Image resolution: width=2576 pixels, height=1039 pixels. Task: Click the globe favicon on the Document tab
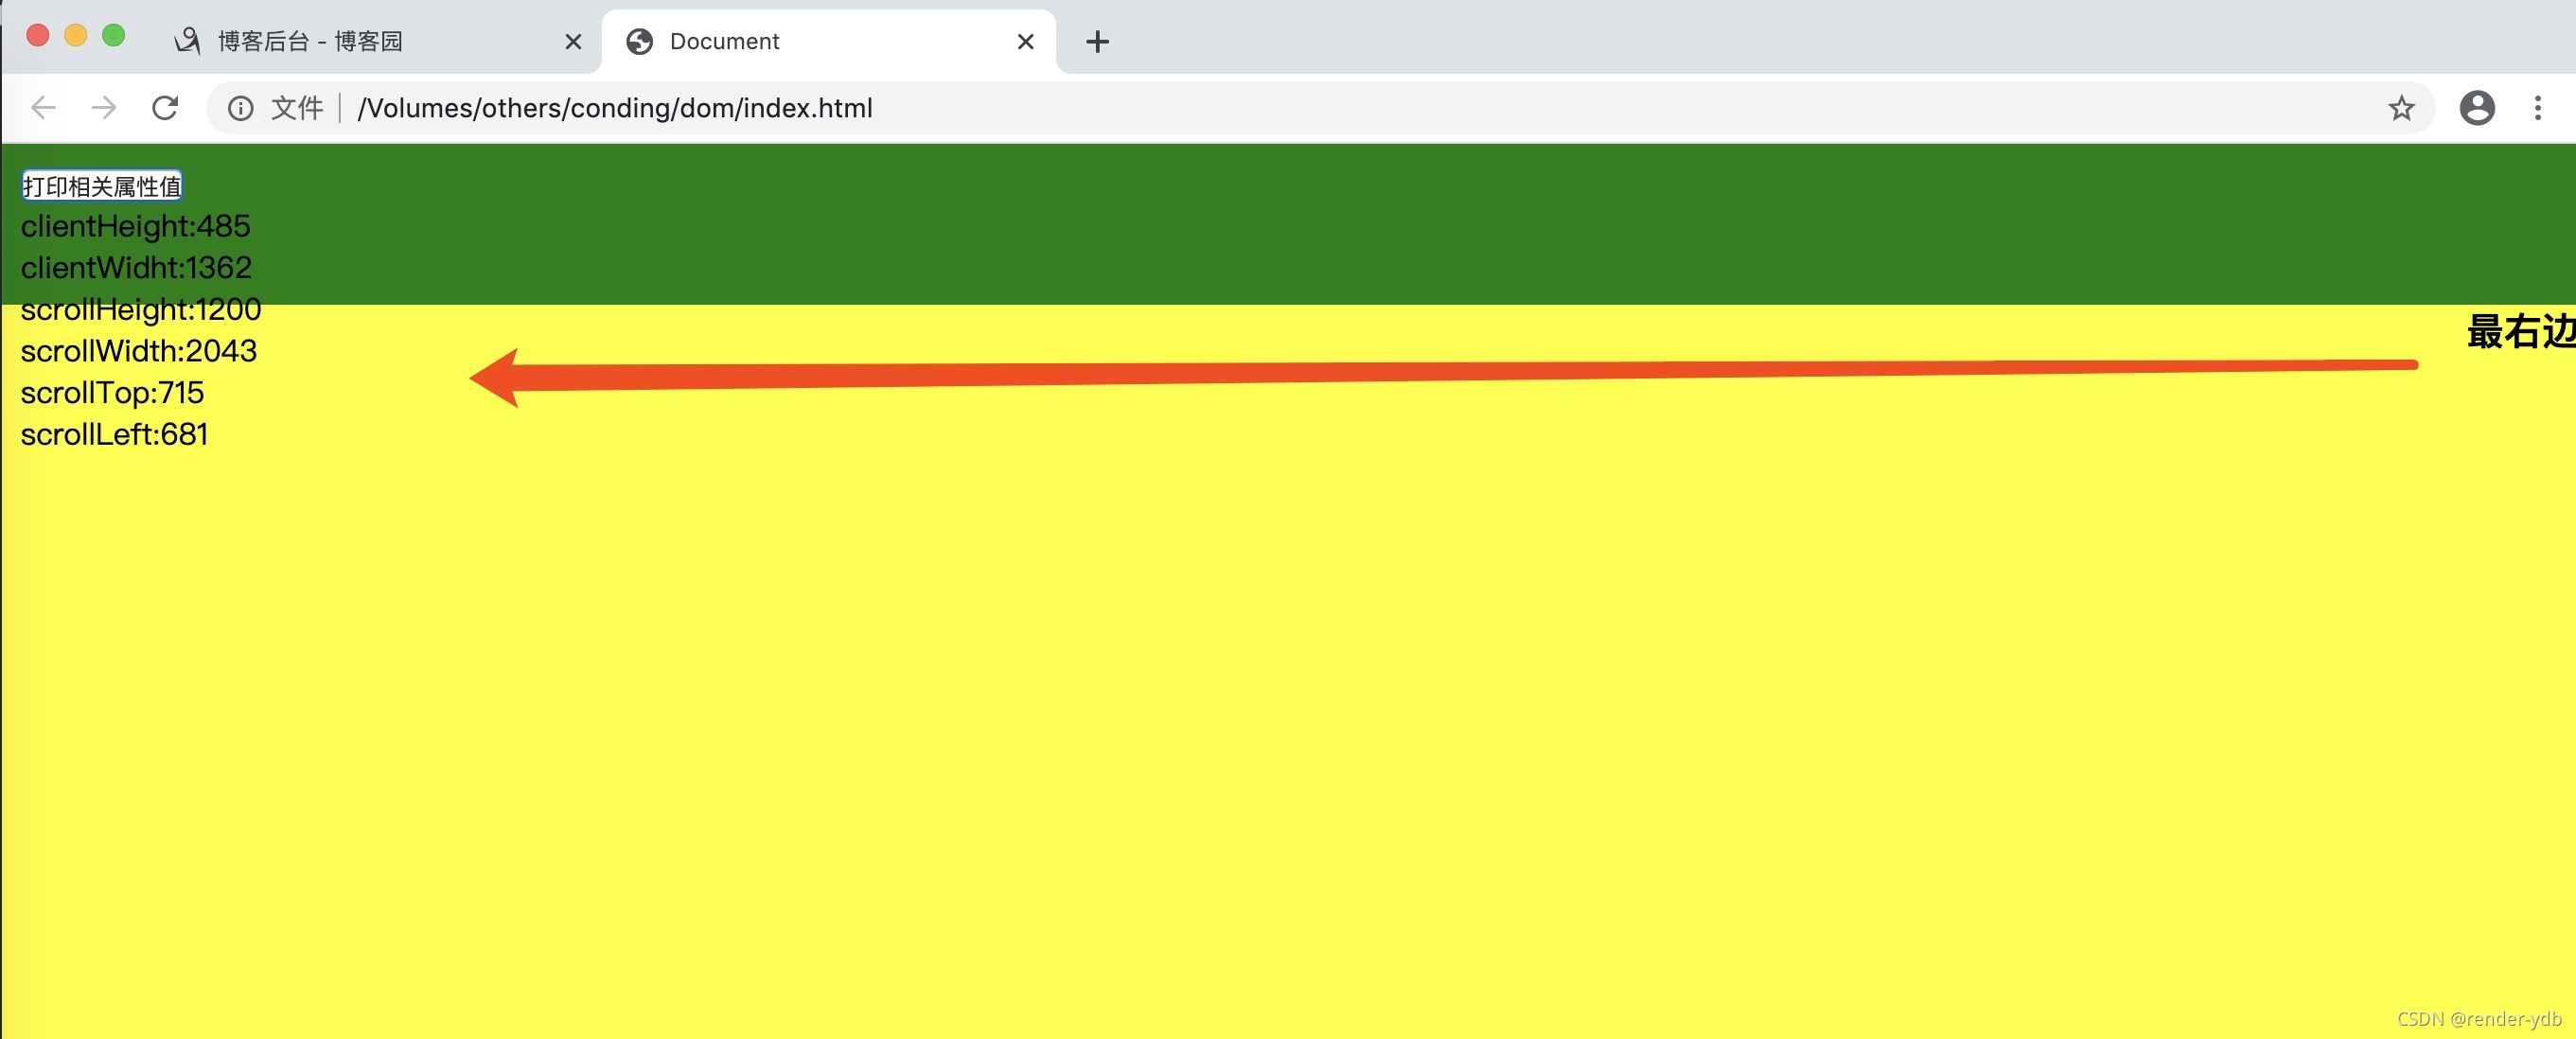coord(640,41)
